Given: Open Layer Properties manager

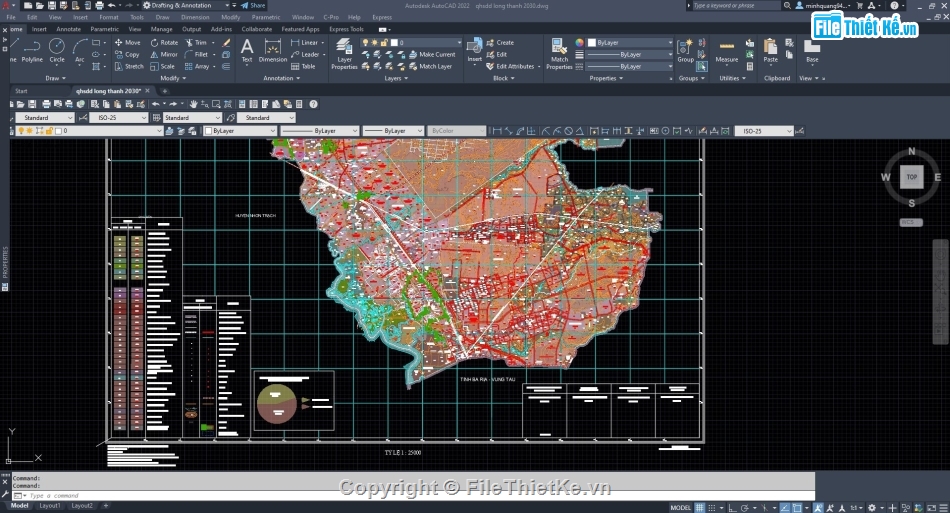Looking at the screenshot, I should [344, 54].
